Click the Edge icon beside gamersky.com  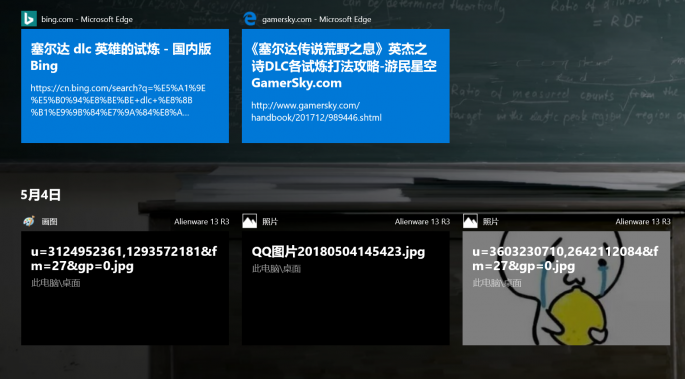click(x=249, y=19)
